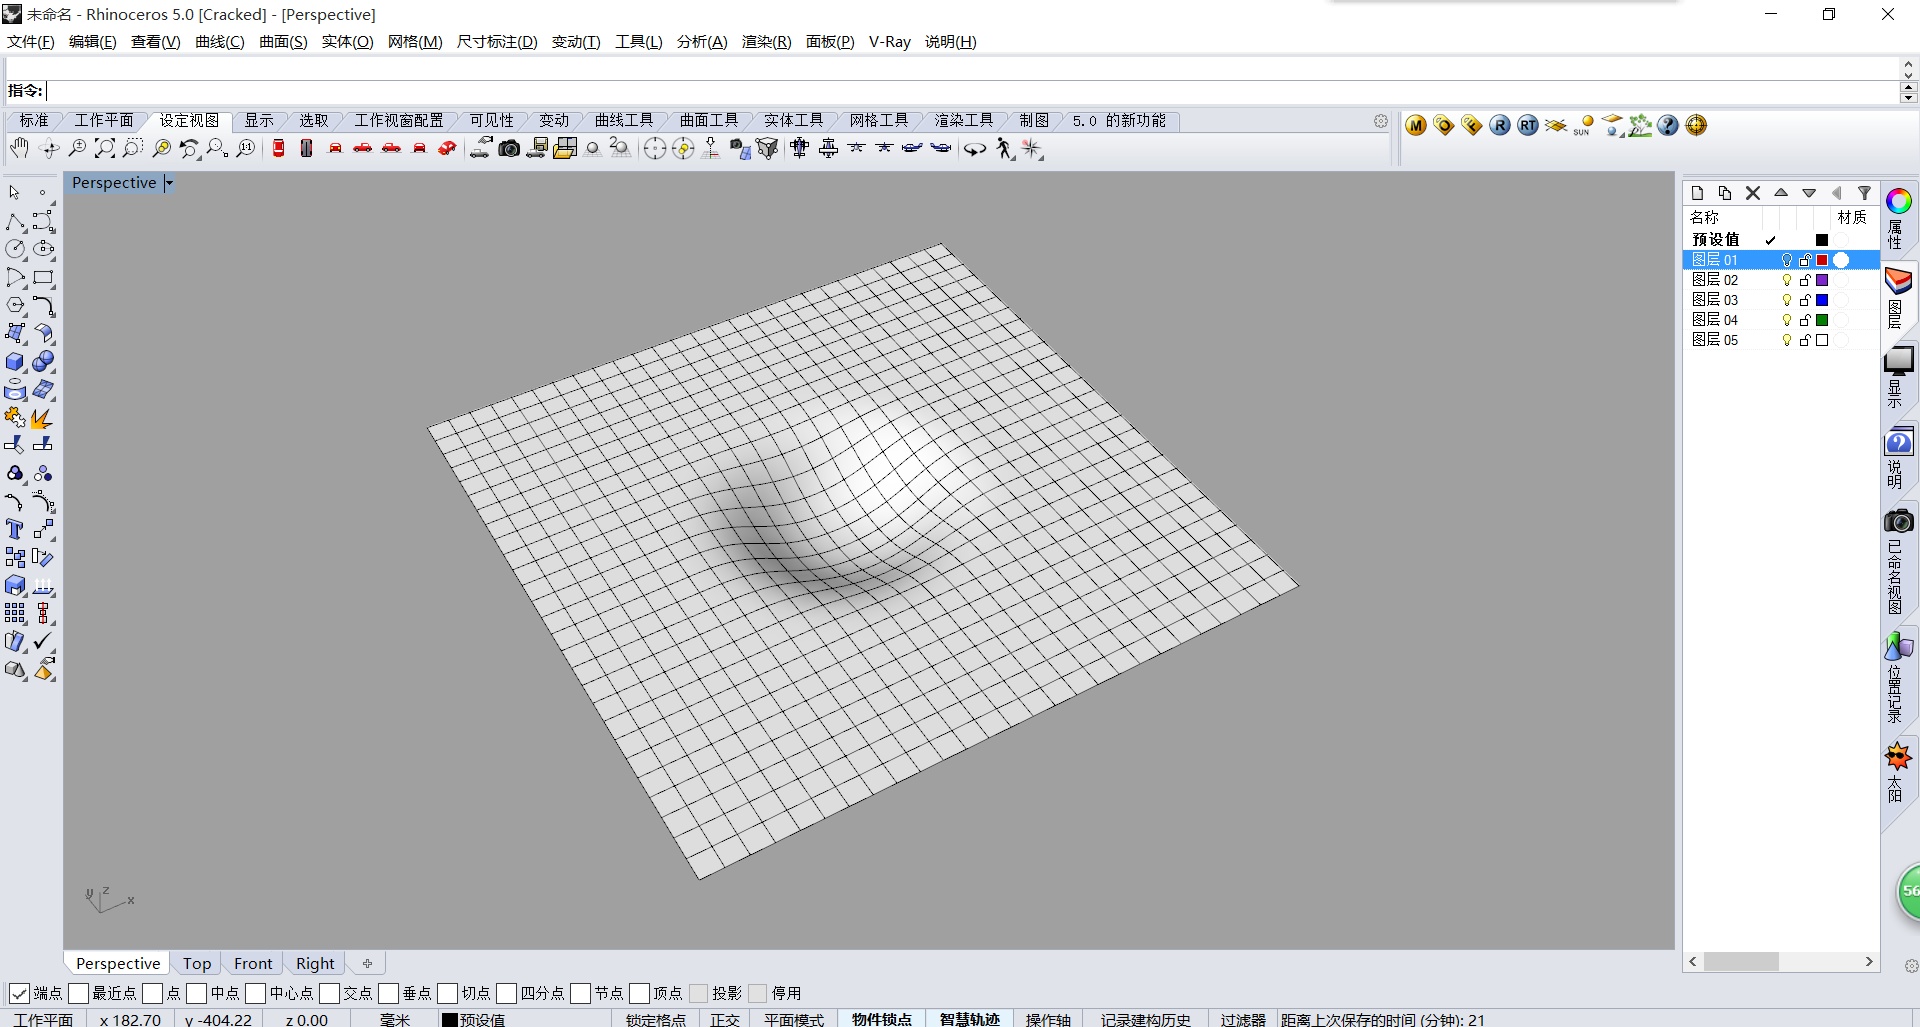Click the V-Ray RT render icon

(1527, 126)
